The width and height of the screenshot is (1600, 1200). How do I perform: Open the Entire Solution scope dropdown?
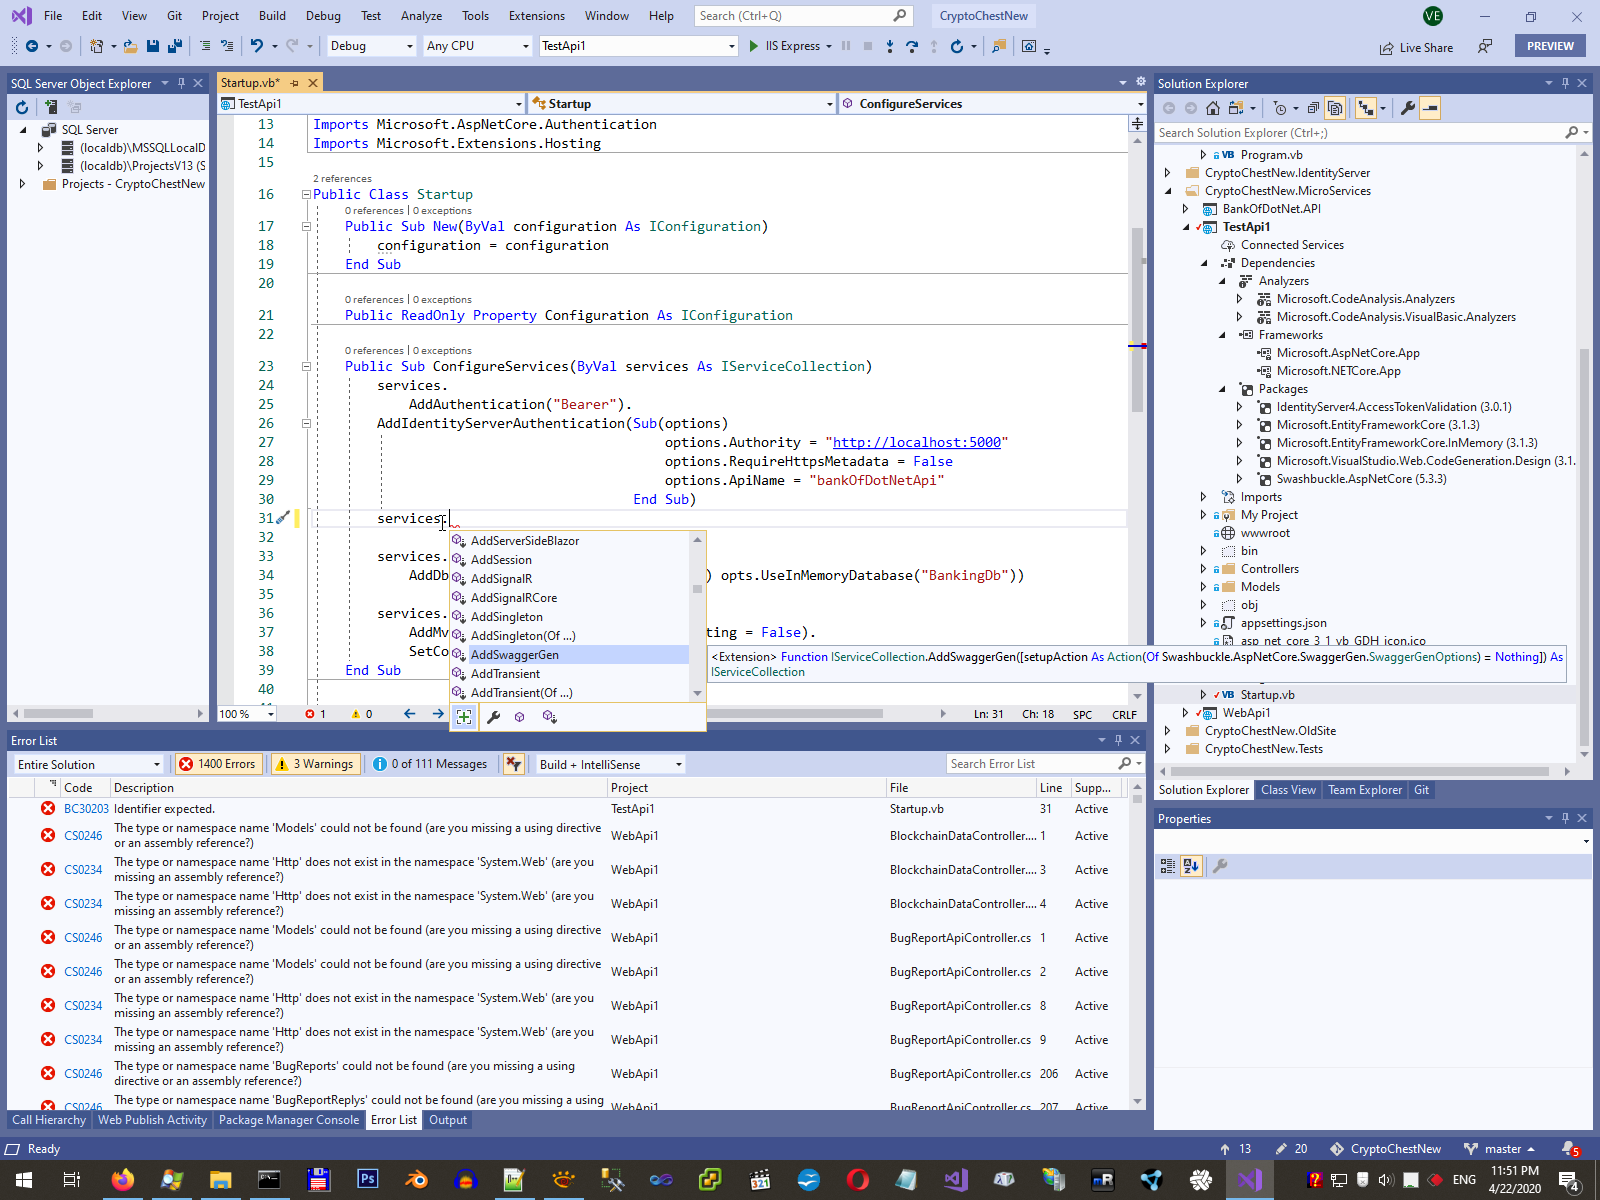pyautogui.click(x=88, y=764)
